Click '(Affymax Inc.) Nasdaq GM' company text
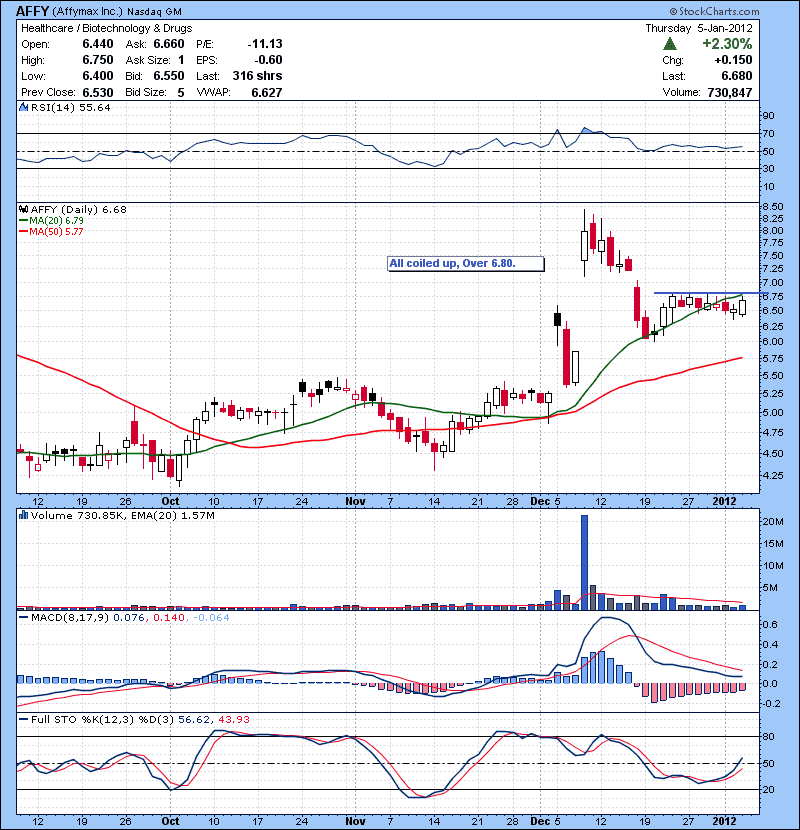 pyautogui.click(x=117, y=12)
